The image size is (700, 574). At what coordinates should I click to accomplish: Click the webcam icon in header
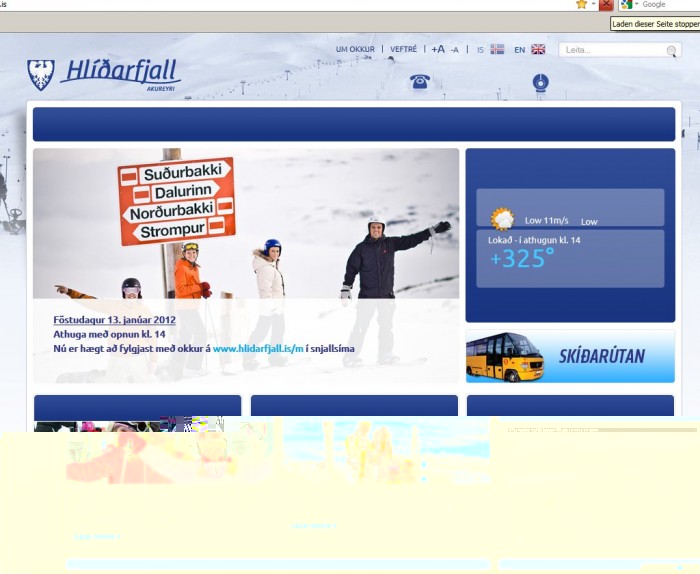[540, 82]
